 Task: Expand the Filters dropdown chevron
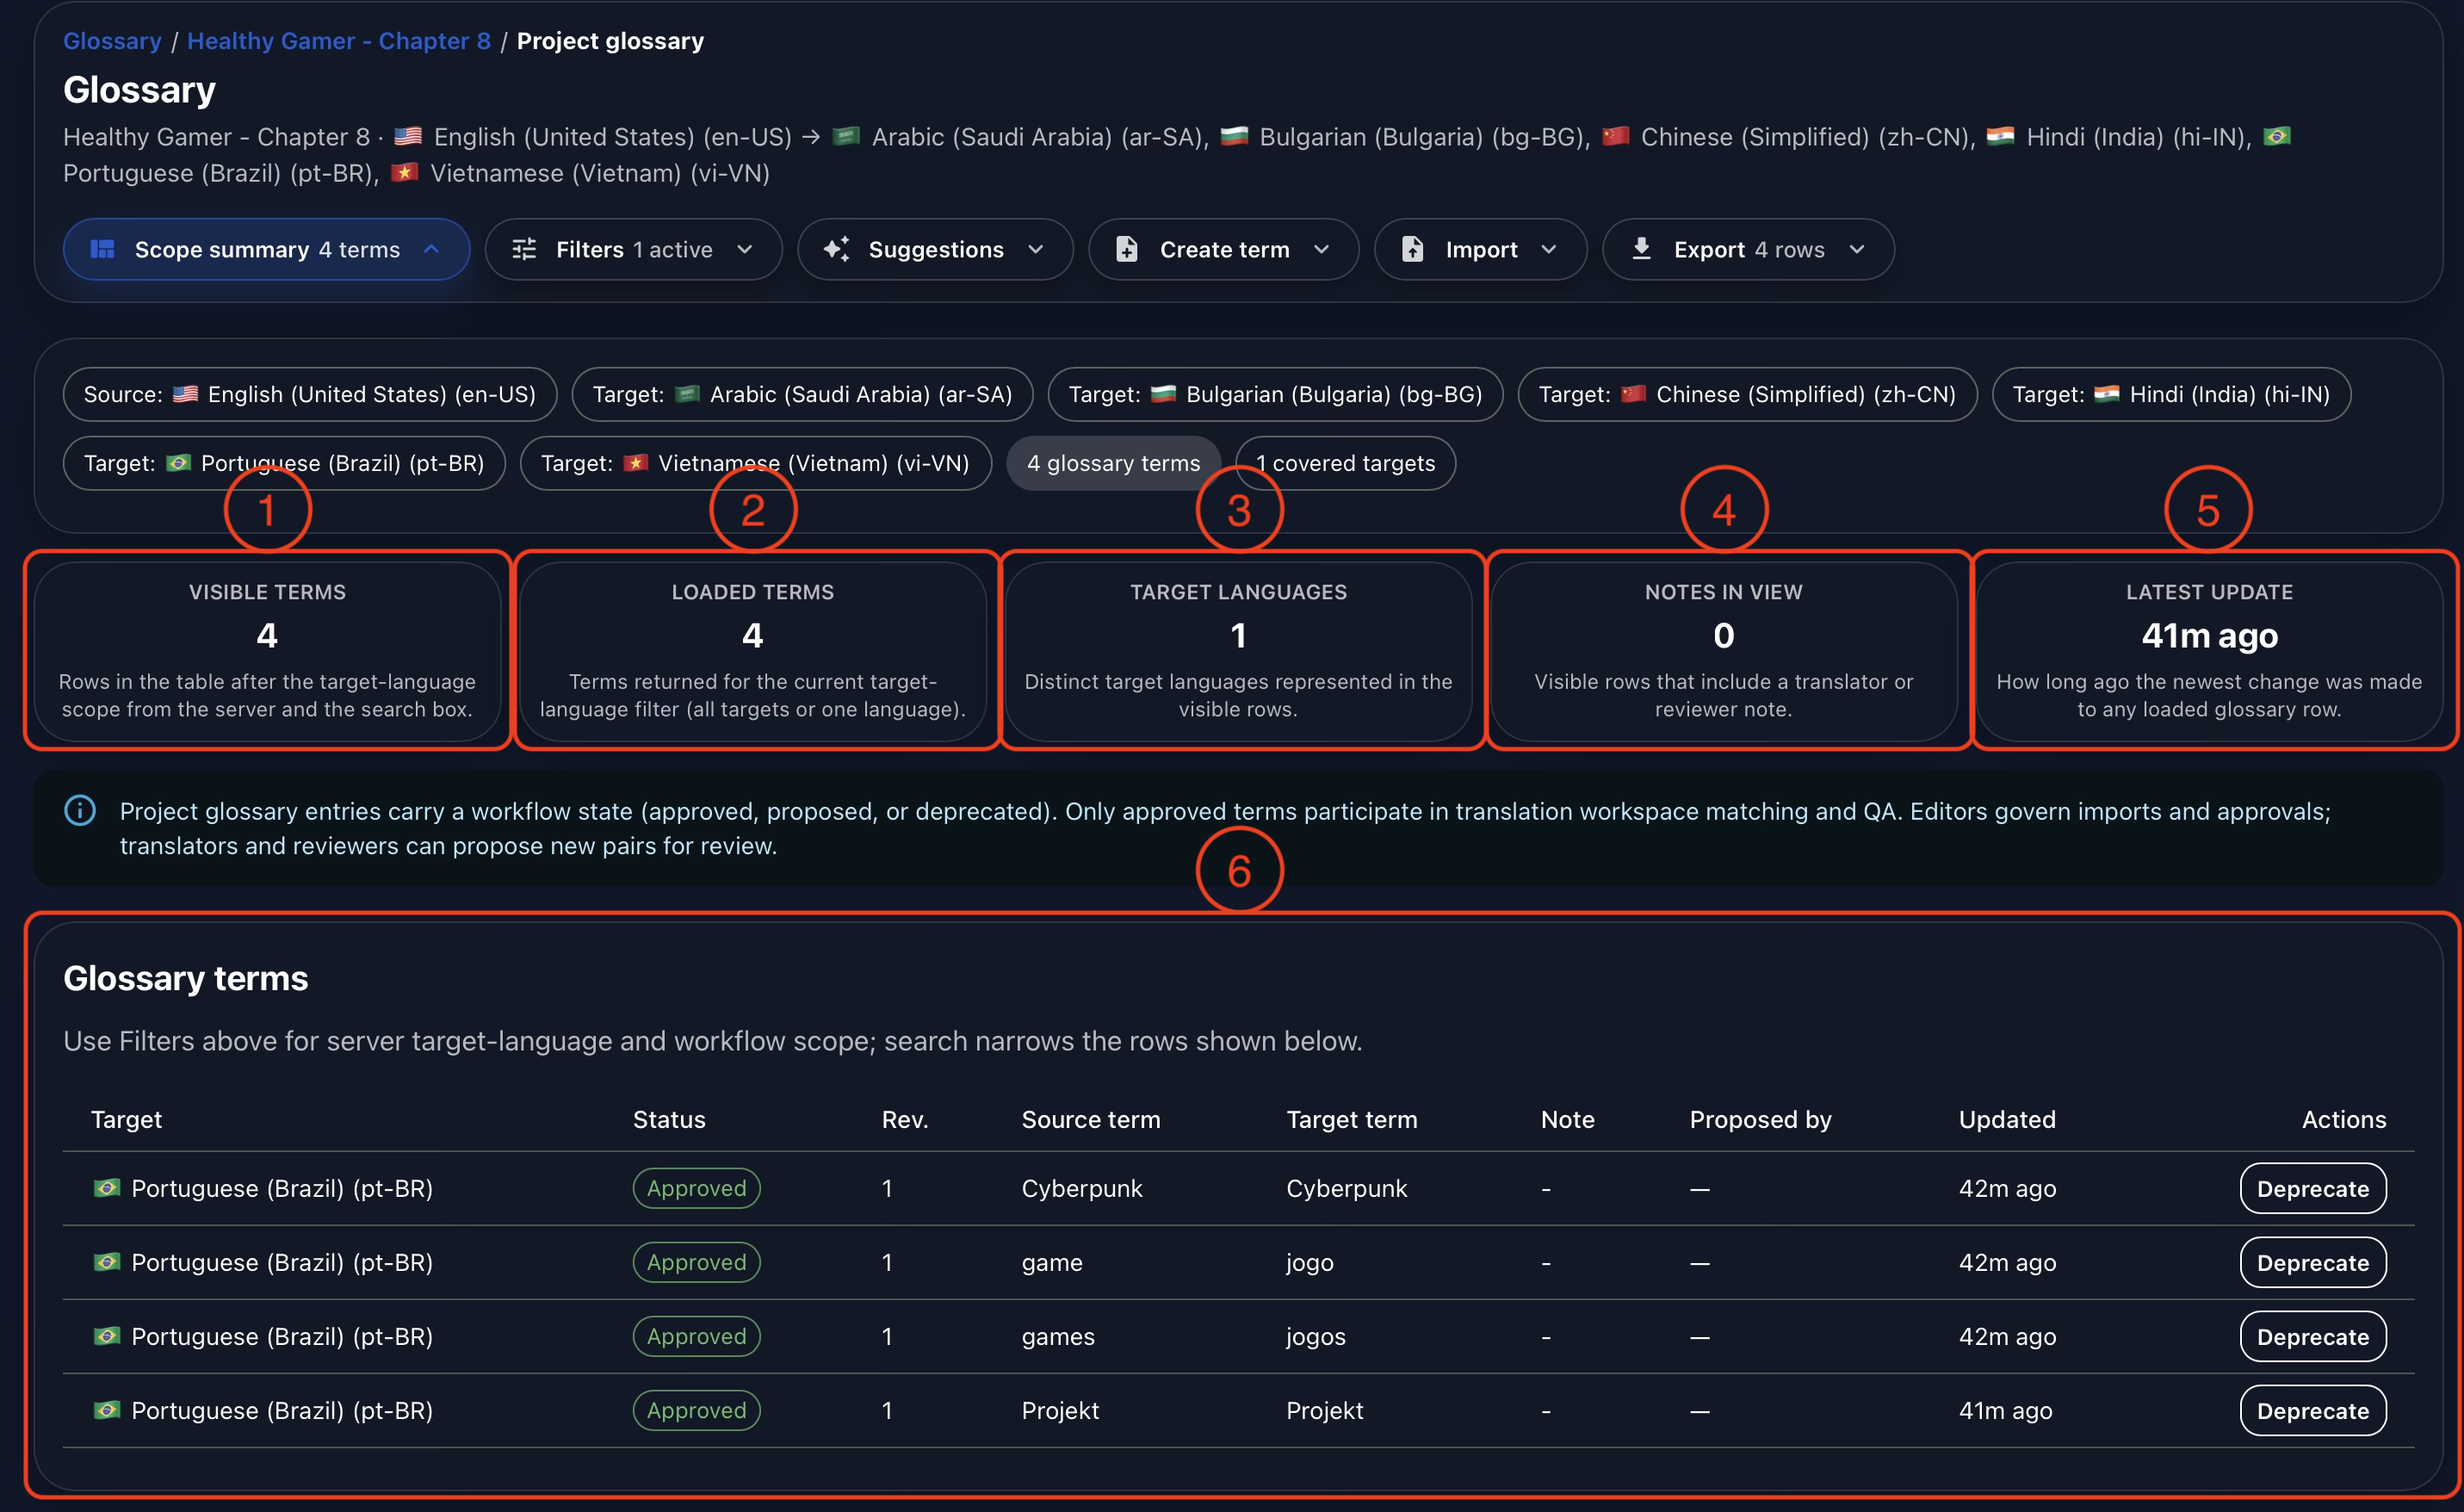pyautogui.click(x=745, y=249)
